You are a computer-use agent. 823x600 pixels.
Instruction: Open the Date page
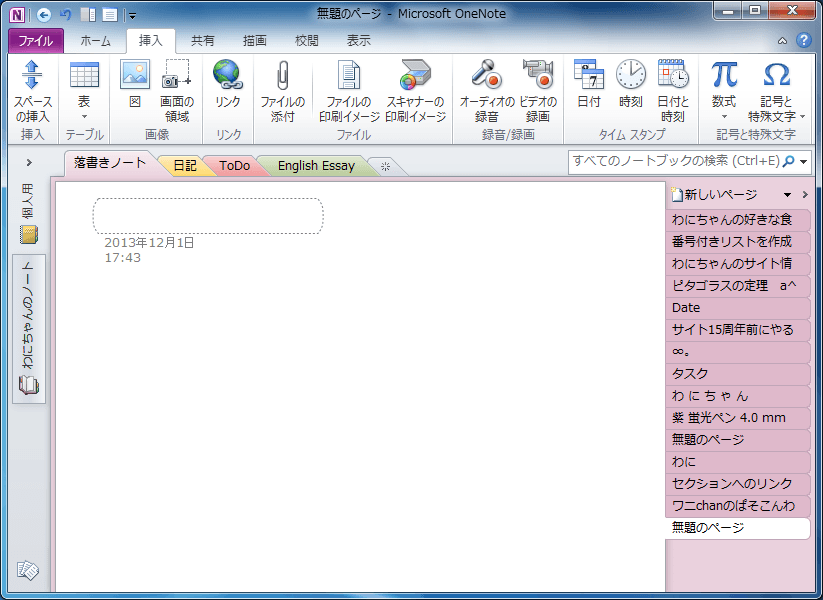(x=737, y=308)
